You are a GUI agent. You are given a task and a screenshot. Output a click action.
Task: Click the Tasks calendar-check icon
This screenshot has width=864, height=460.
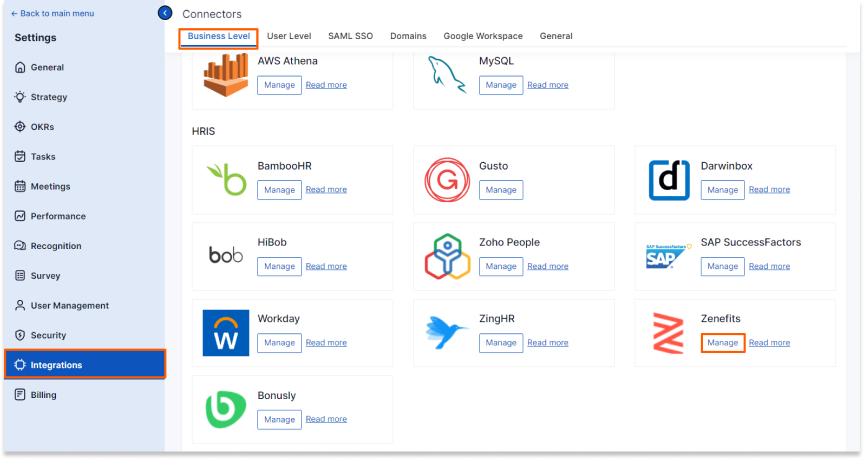pos(20,156)
